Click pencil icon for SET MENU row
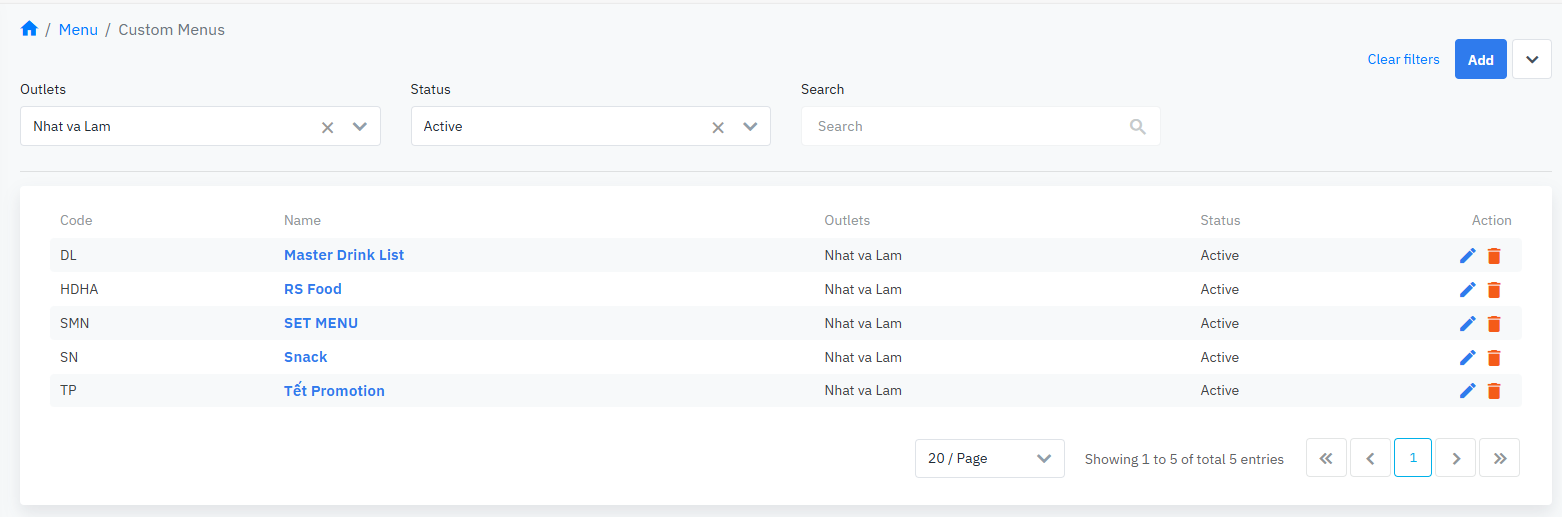The image size is (1562, 517). coord(1467,324)
